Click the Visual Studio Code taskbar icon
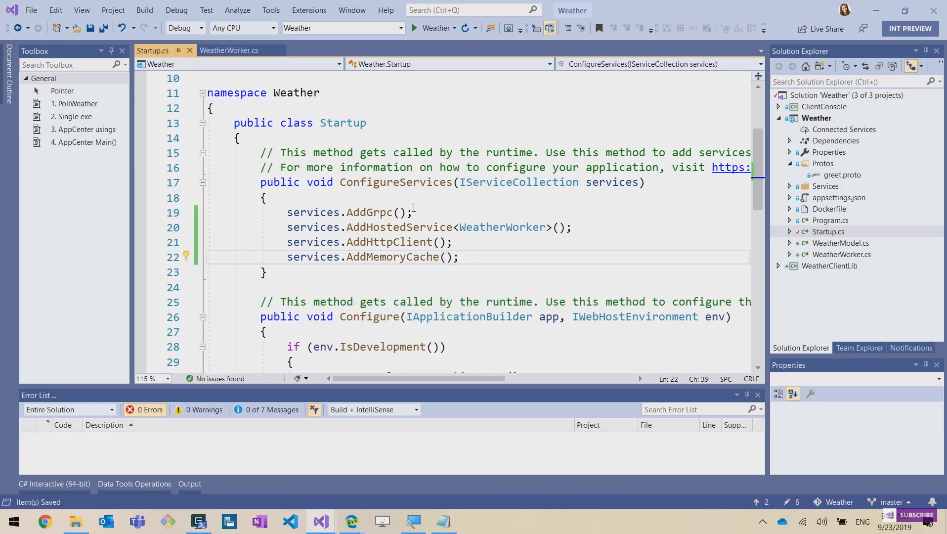The width and height of the screenshot is (947, 534). click(x=290, y=521)
